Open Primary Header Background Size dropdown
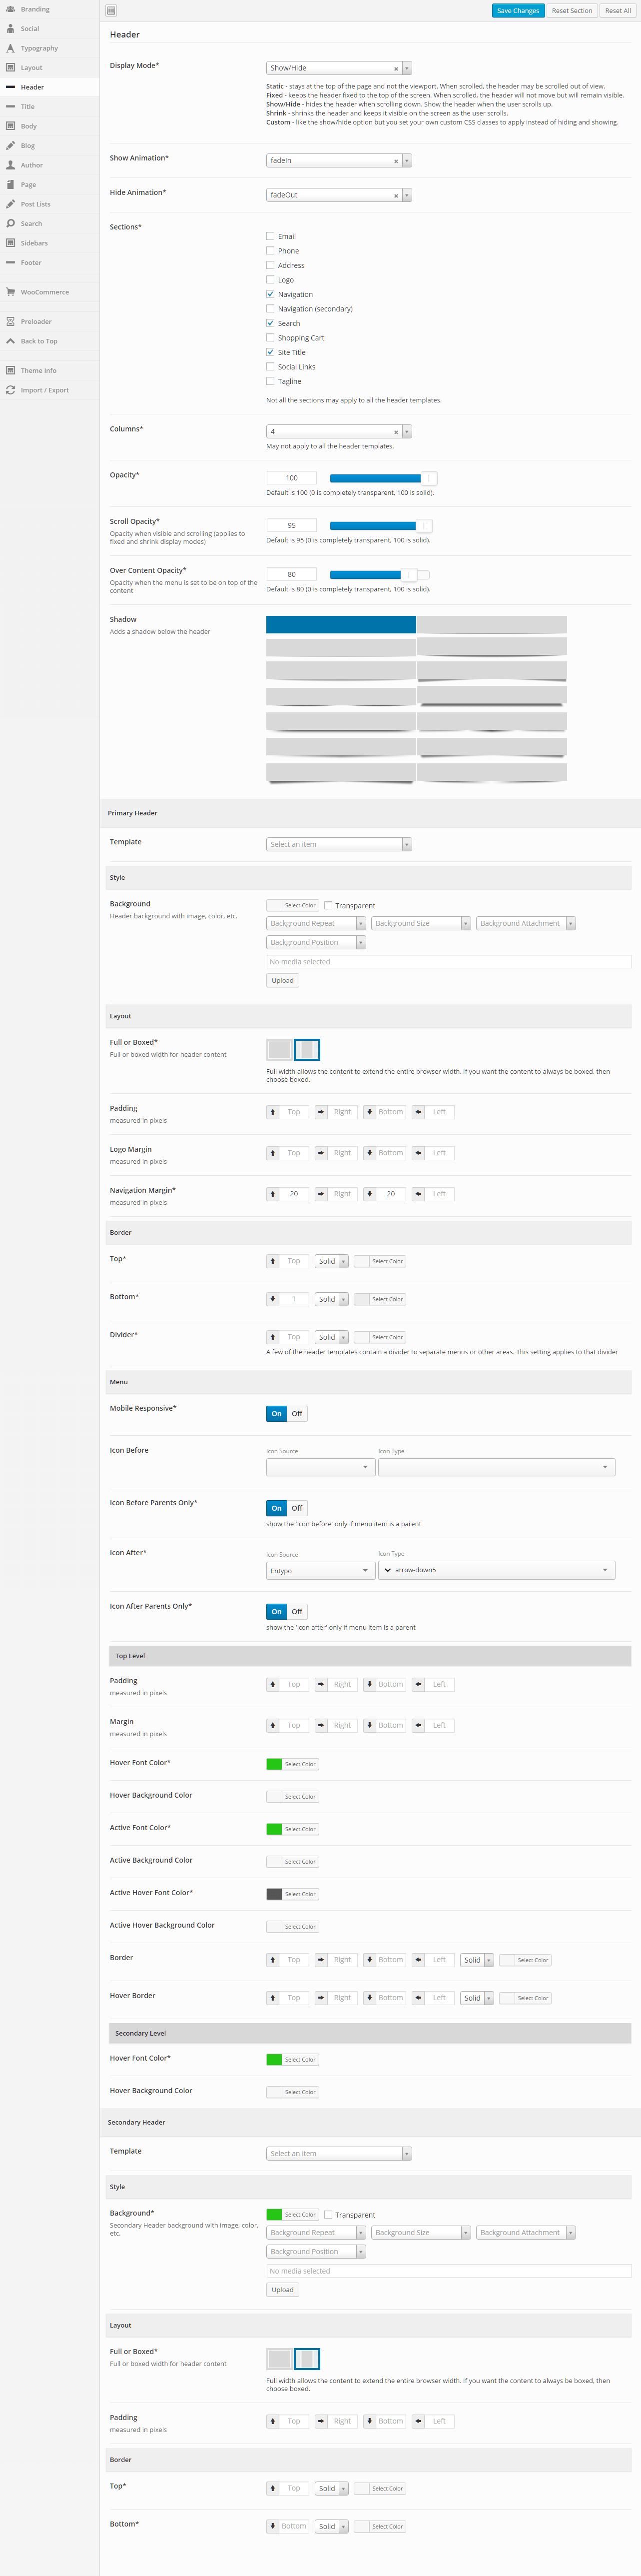This screenshot has width=641, height=2576. pos(421,923)
